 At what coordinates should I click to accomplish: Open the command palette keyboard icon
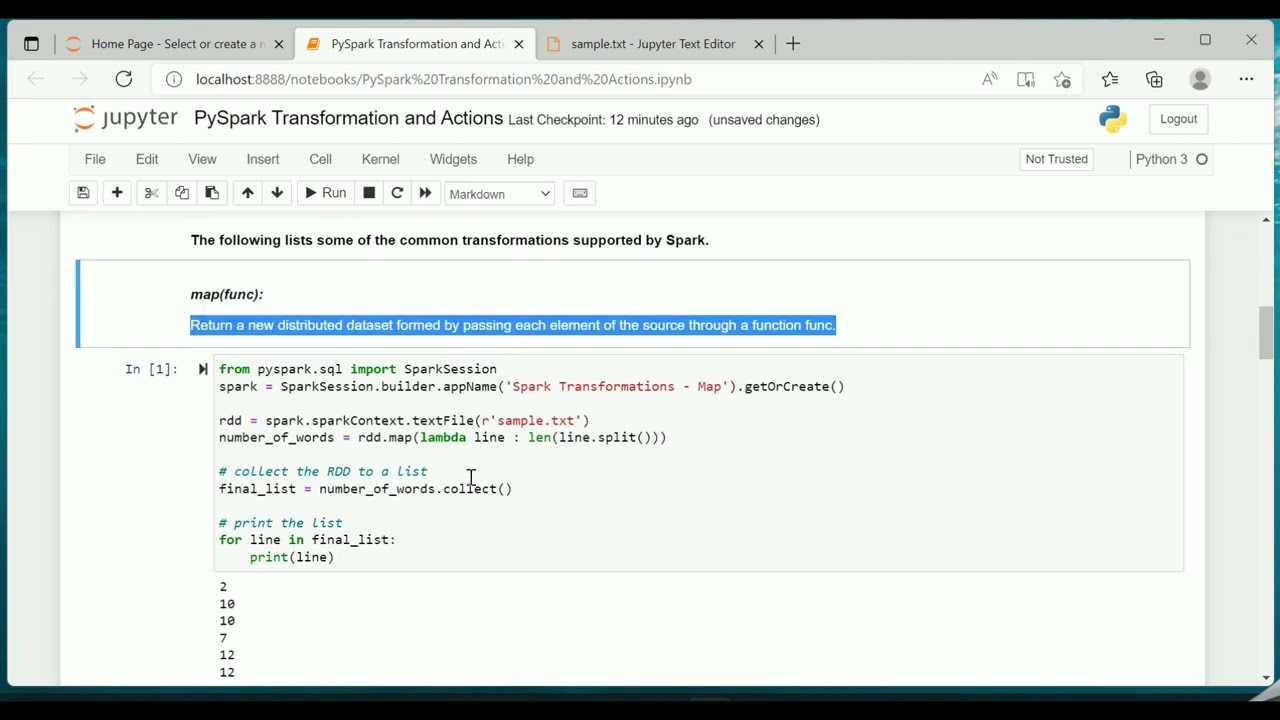(580, 193)
